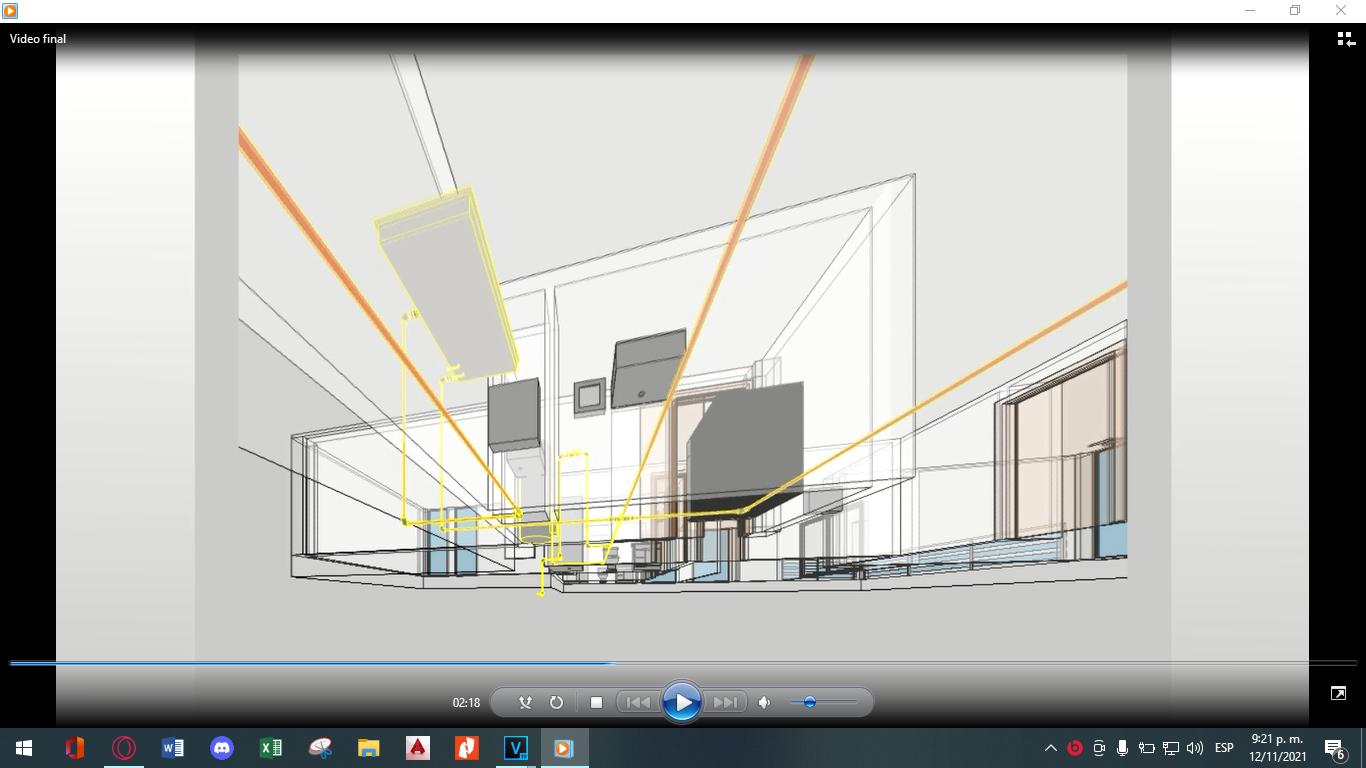The height and width of the screenshot is (768, 1366).
Task: Open Microsoft Office from the taskbar
Action: click(x=75, y=748)
